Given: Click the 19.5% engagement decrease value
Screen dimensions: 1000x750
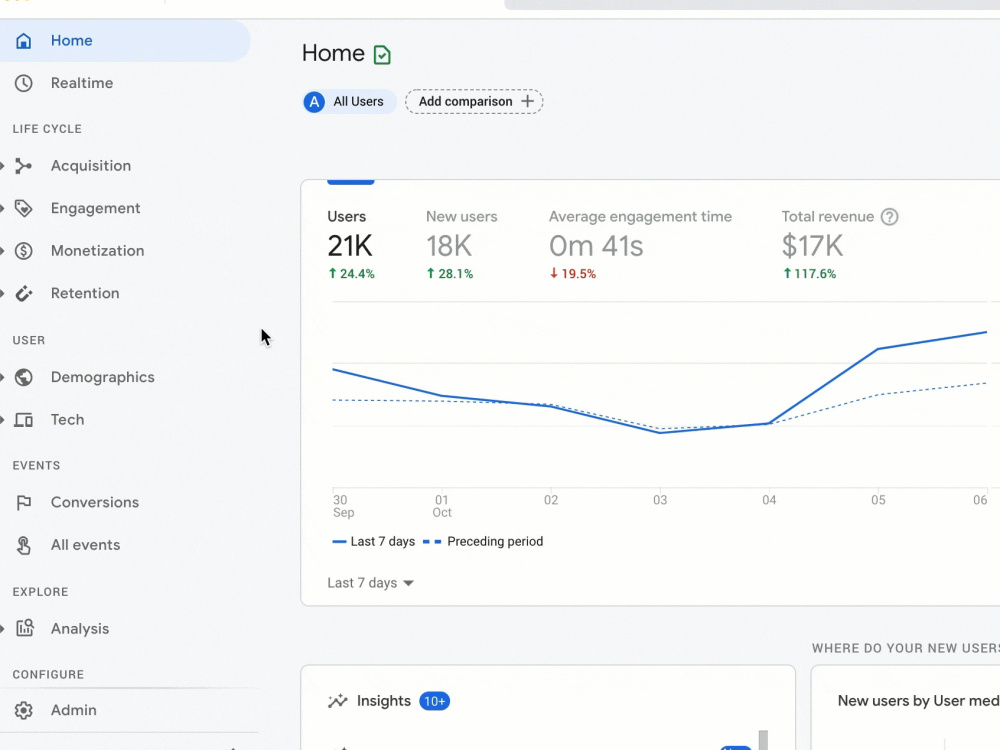Looking at the screenshot, I should click(573, 274).
